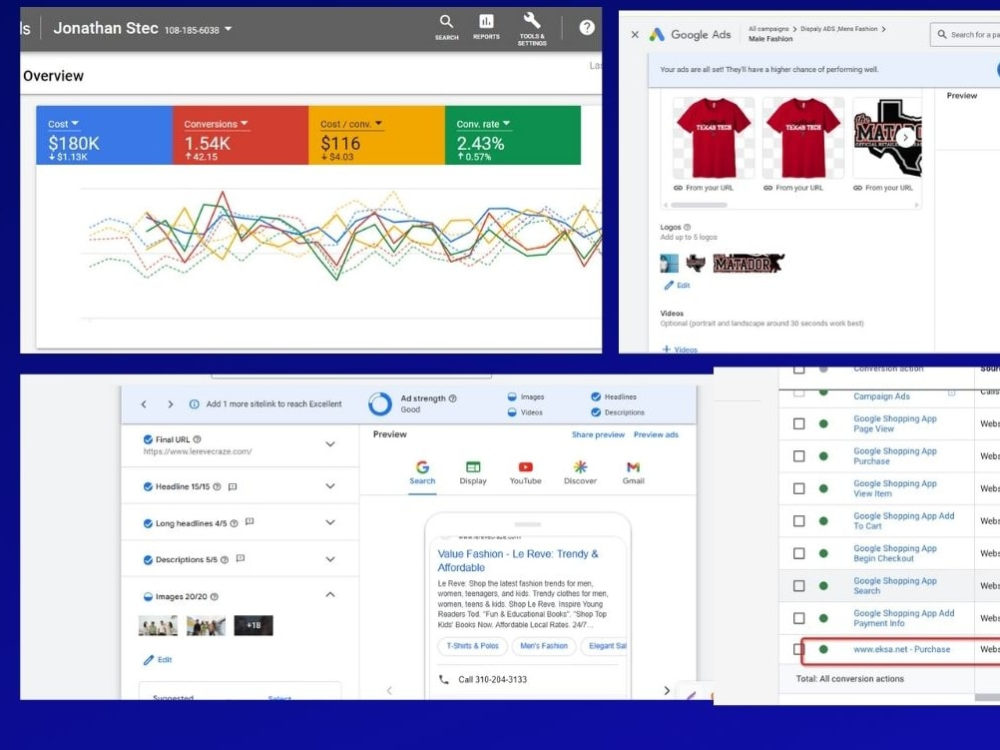1000x750 pixels.
Task: Select the YouTube preview tab
Action: 526,473
